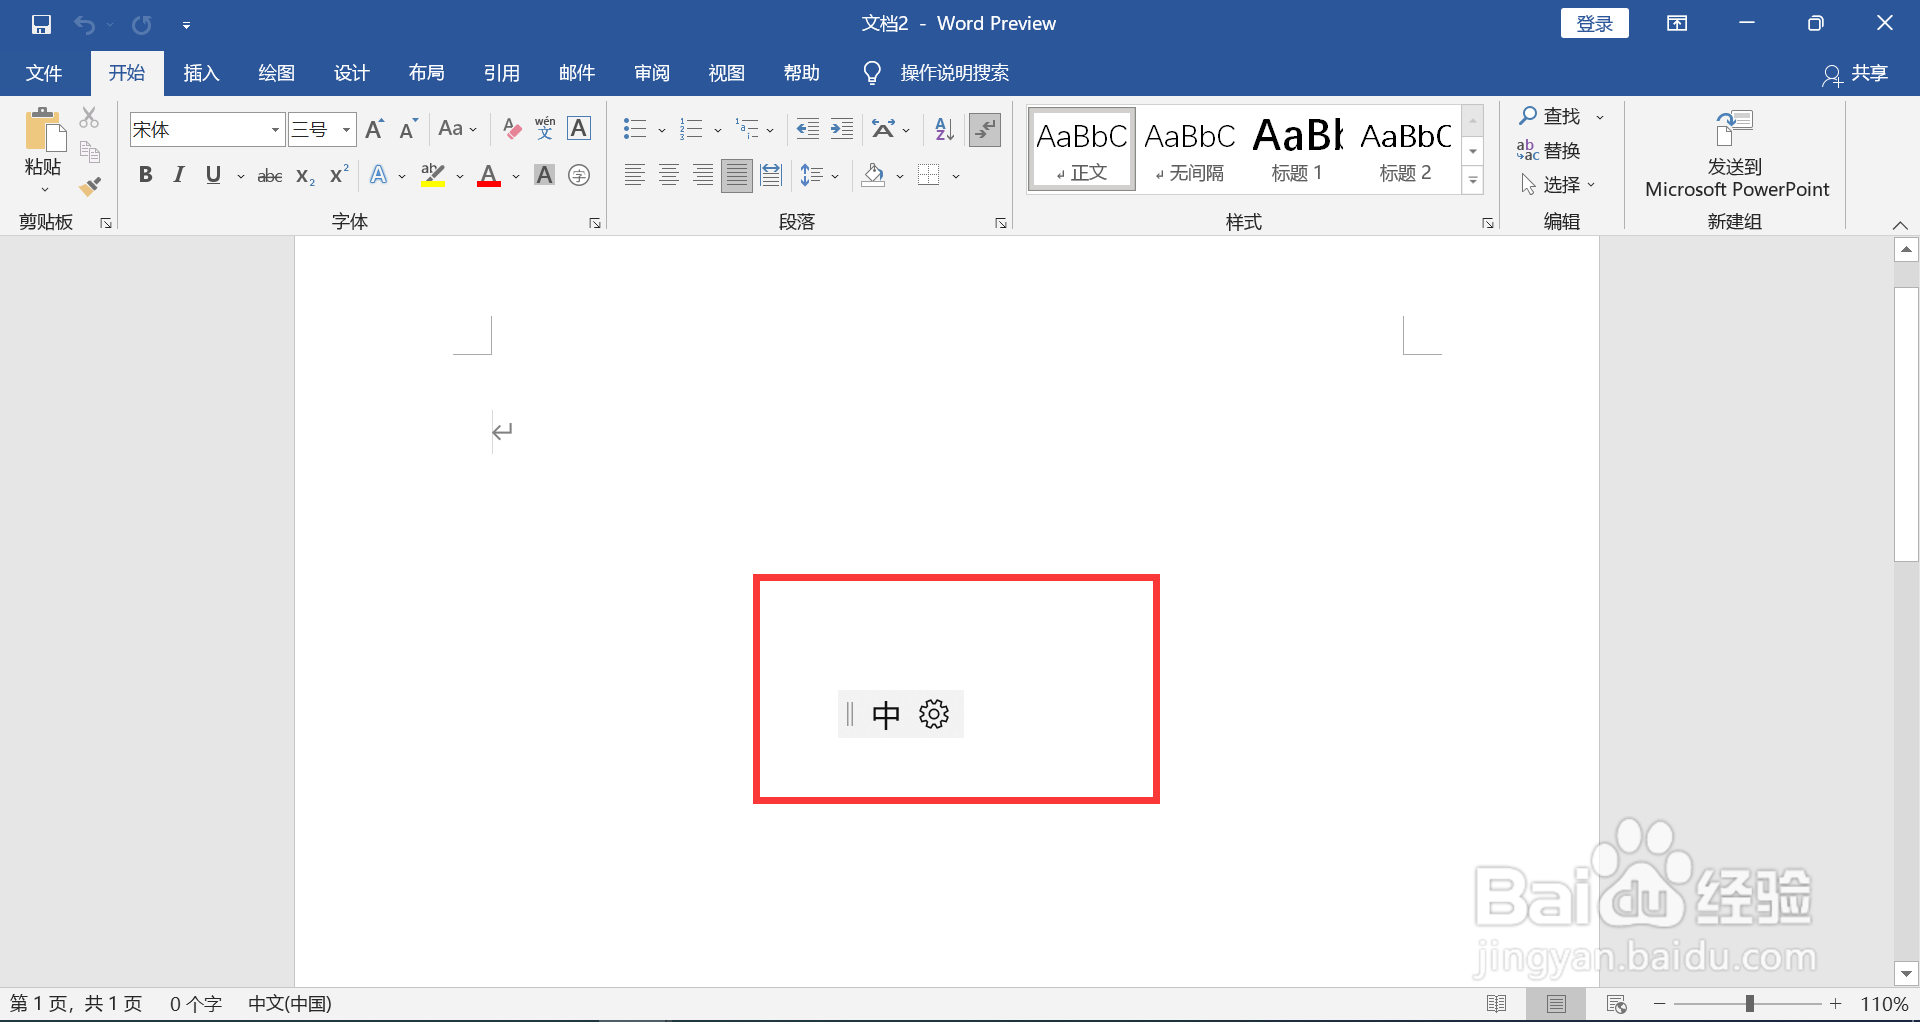Toggle strikethrough abc button
The width and height of the screenshot is (1920, 1022).
tap(270, 176)
